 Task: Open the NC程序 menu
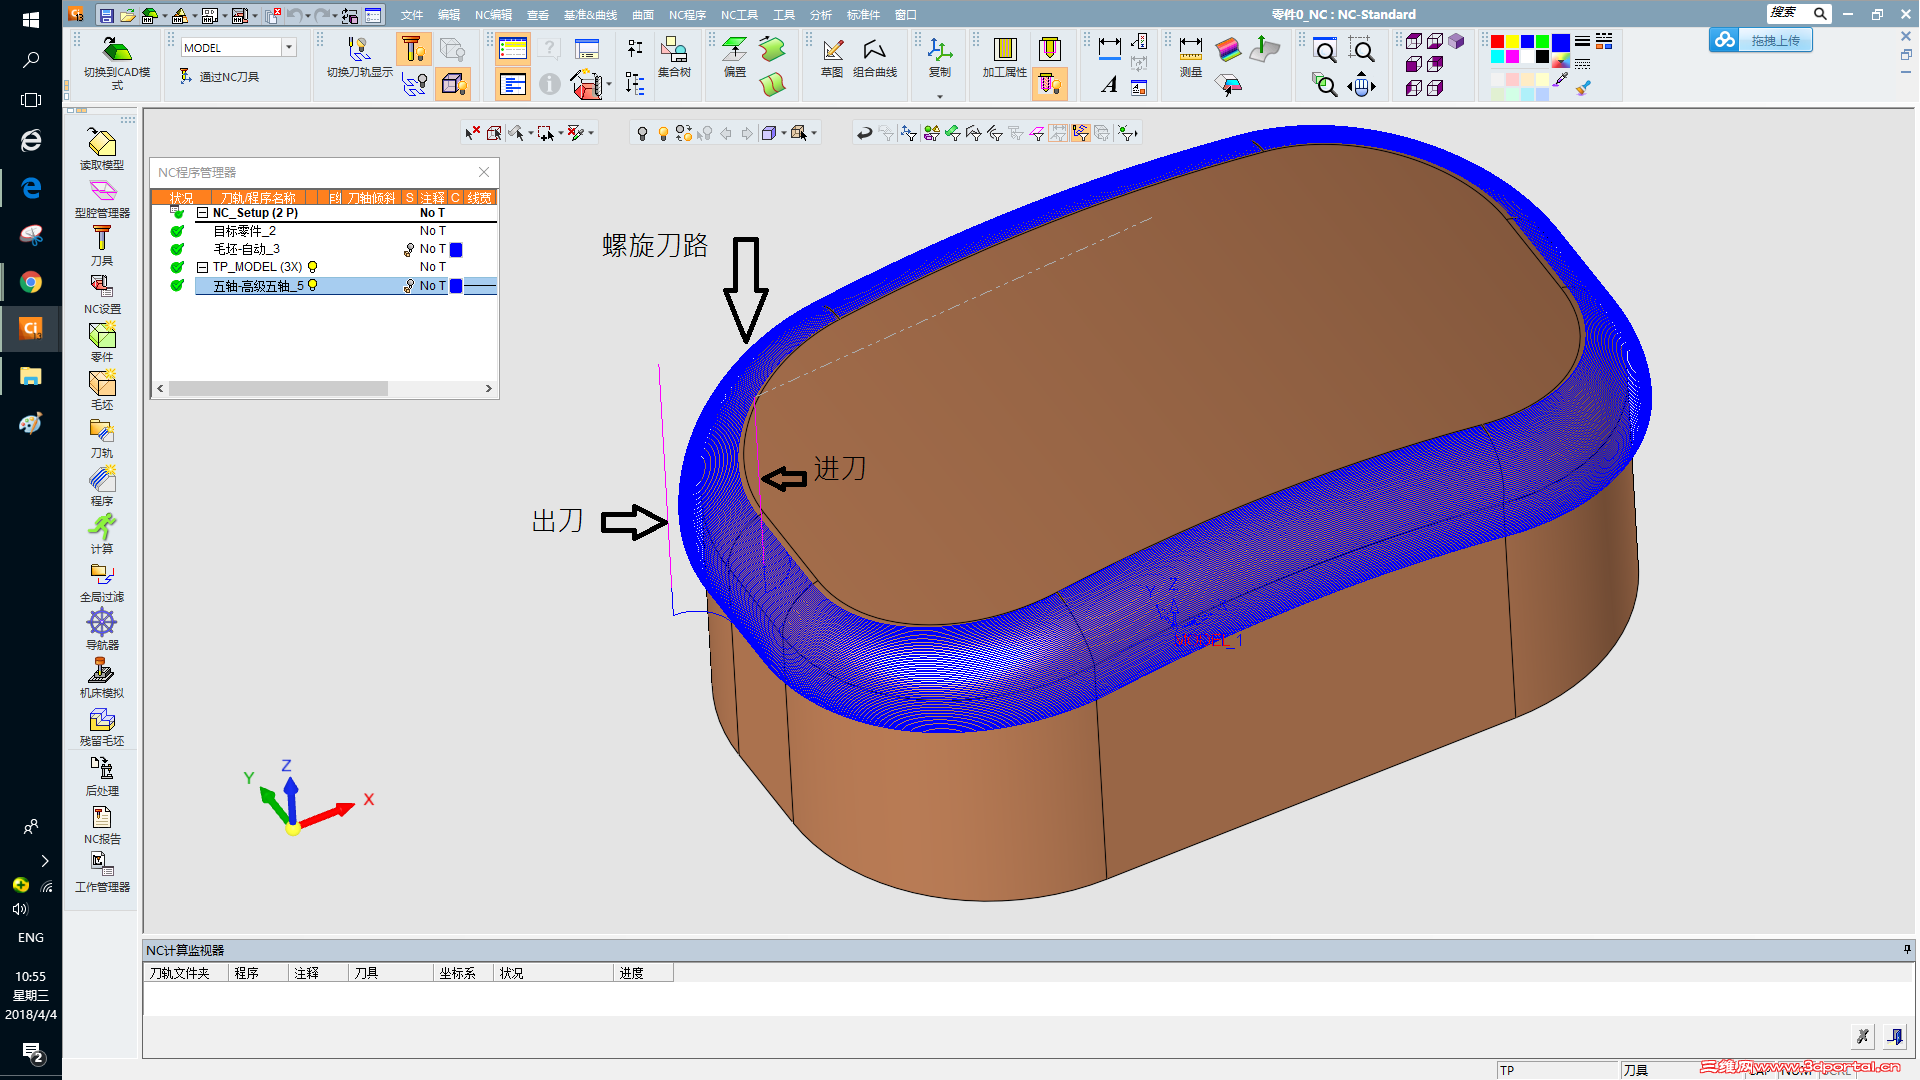[x=687, y=15]
